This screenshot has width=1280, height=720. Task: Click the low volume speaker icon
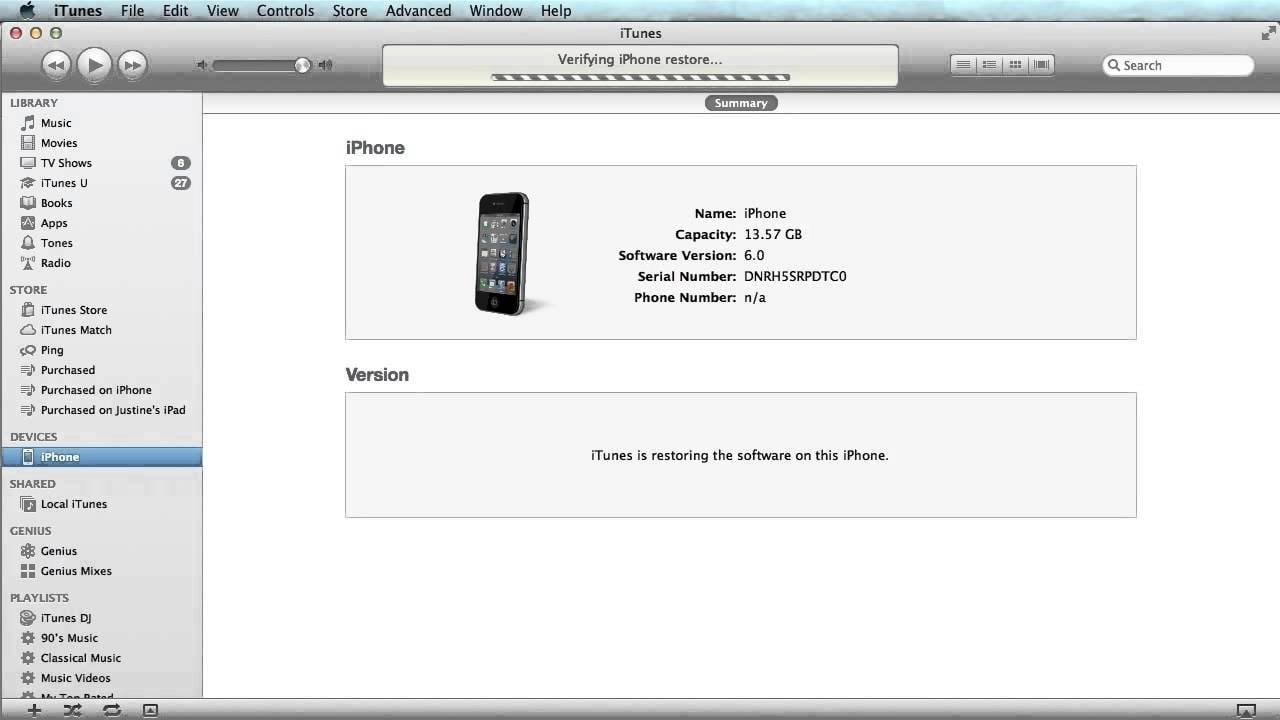(x=202, y=65)
